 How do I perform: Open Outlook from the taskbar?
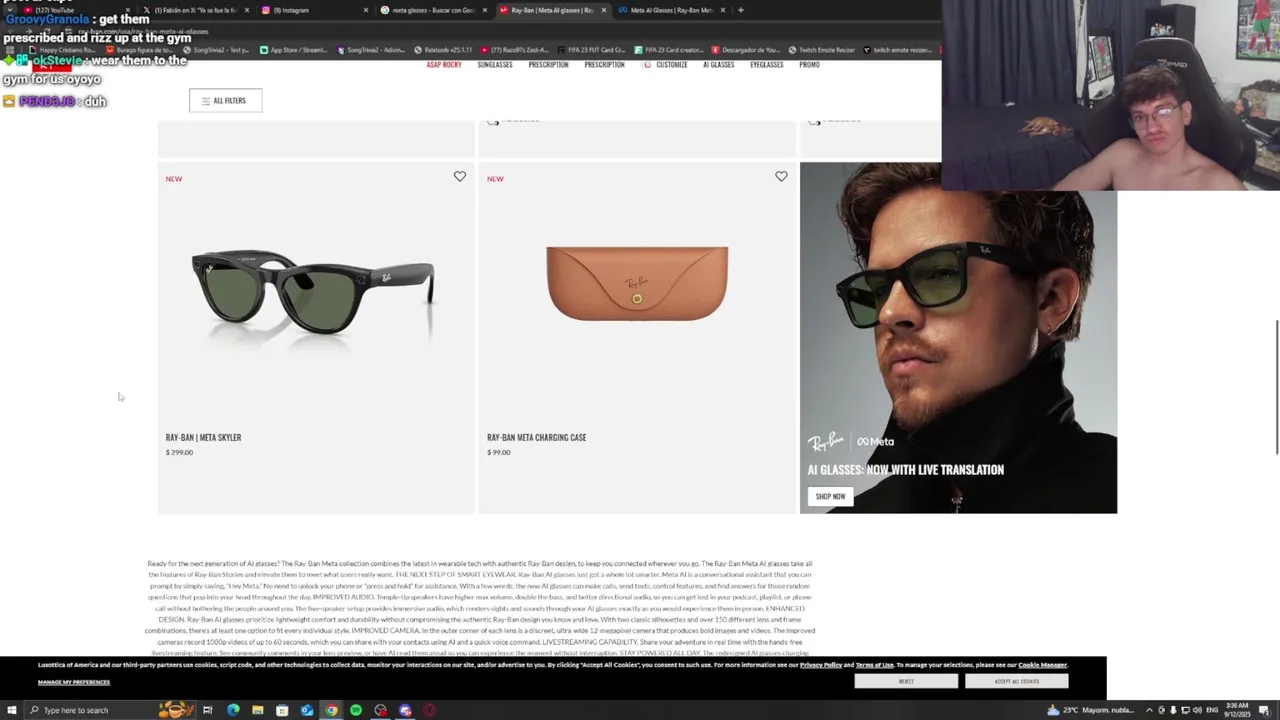(x=306, y=710)
